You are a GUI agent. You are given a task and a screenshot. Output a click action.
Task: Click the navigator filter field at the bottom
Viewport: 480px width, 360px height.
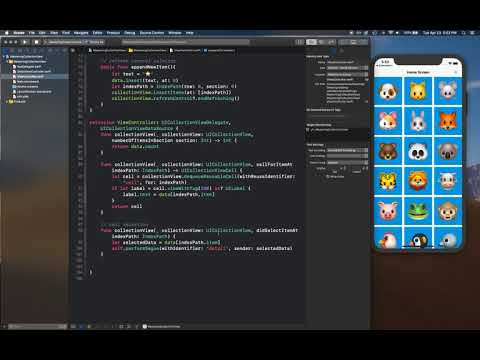[37, 326]
